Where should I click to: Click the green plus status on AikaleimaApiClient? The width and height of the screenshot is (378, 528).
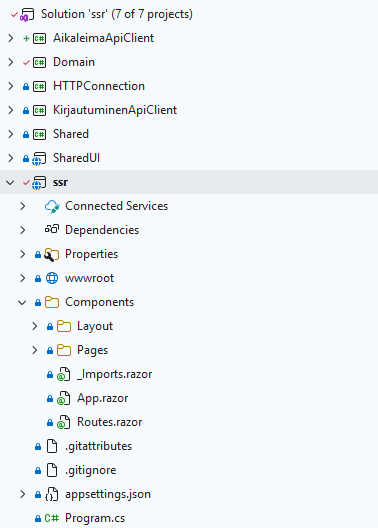coord(26,38)
